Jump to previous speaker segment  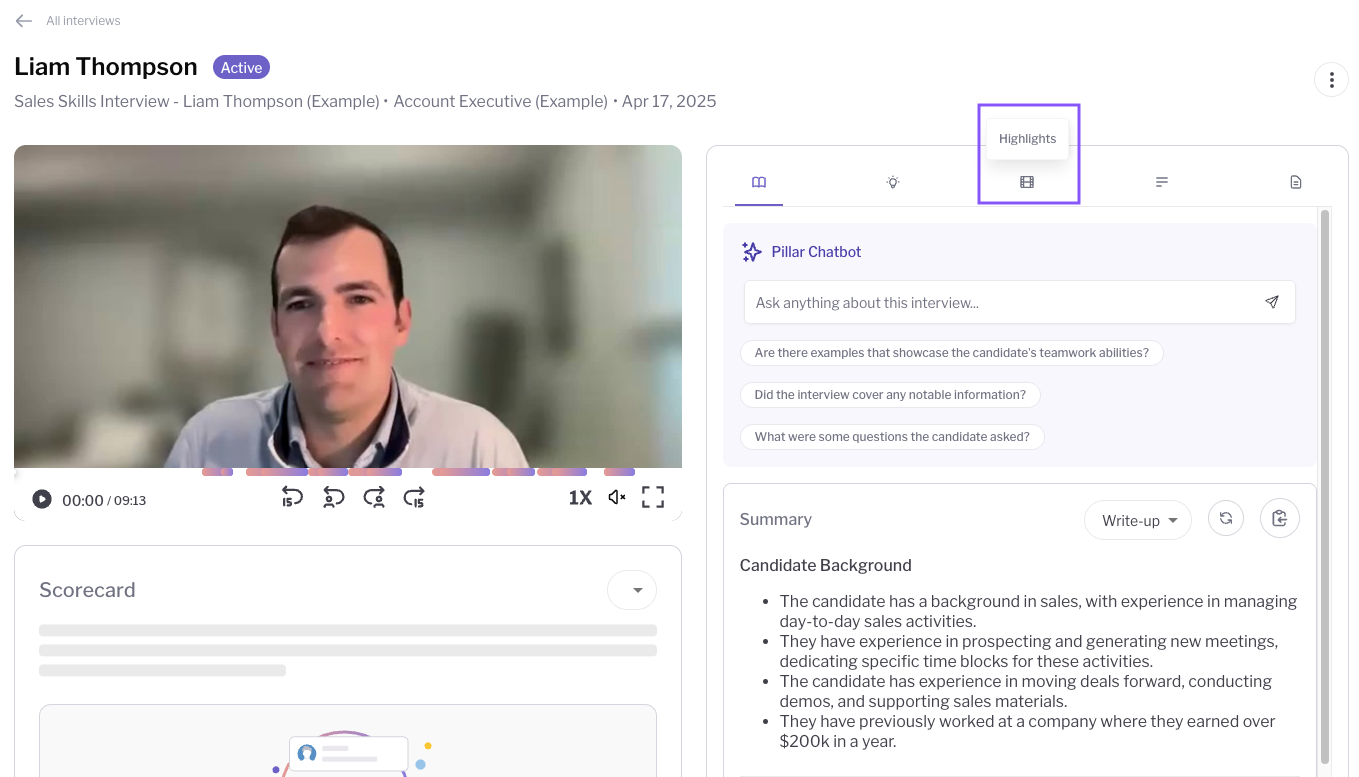coord(334,497)
